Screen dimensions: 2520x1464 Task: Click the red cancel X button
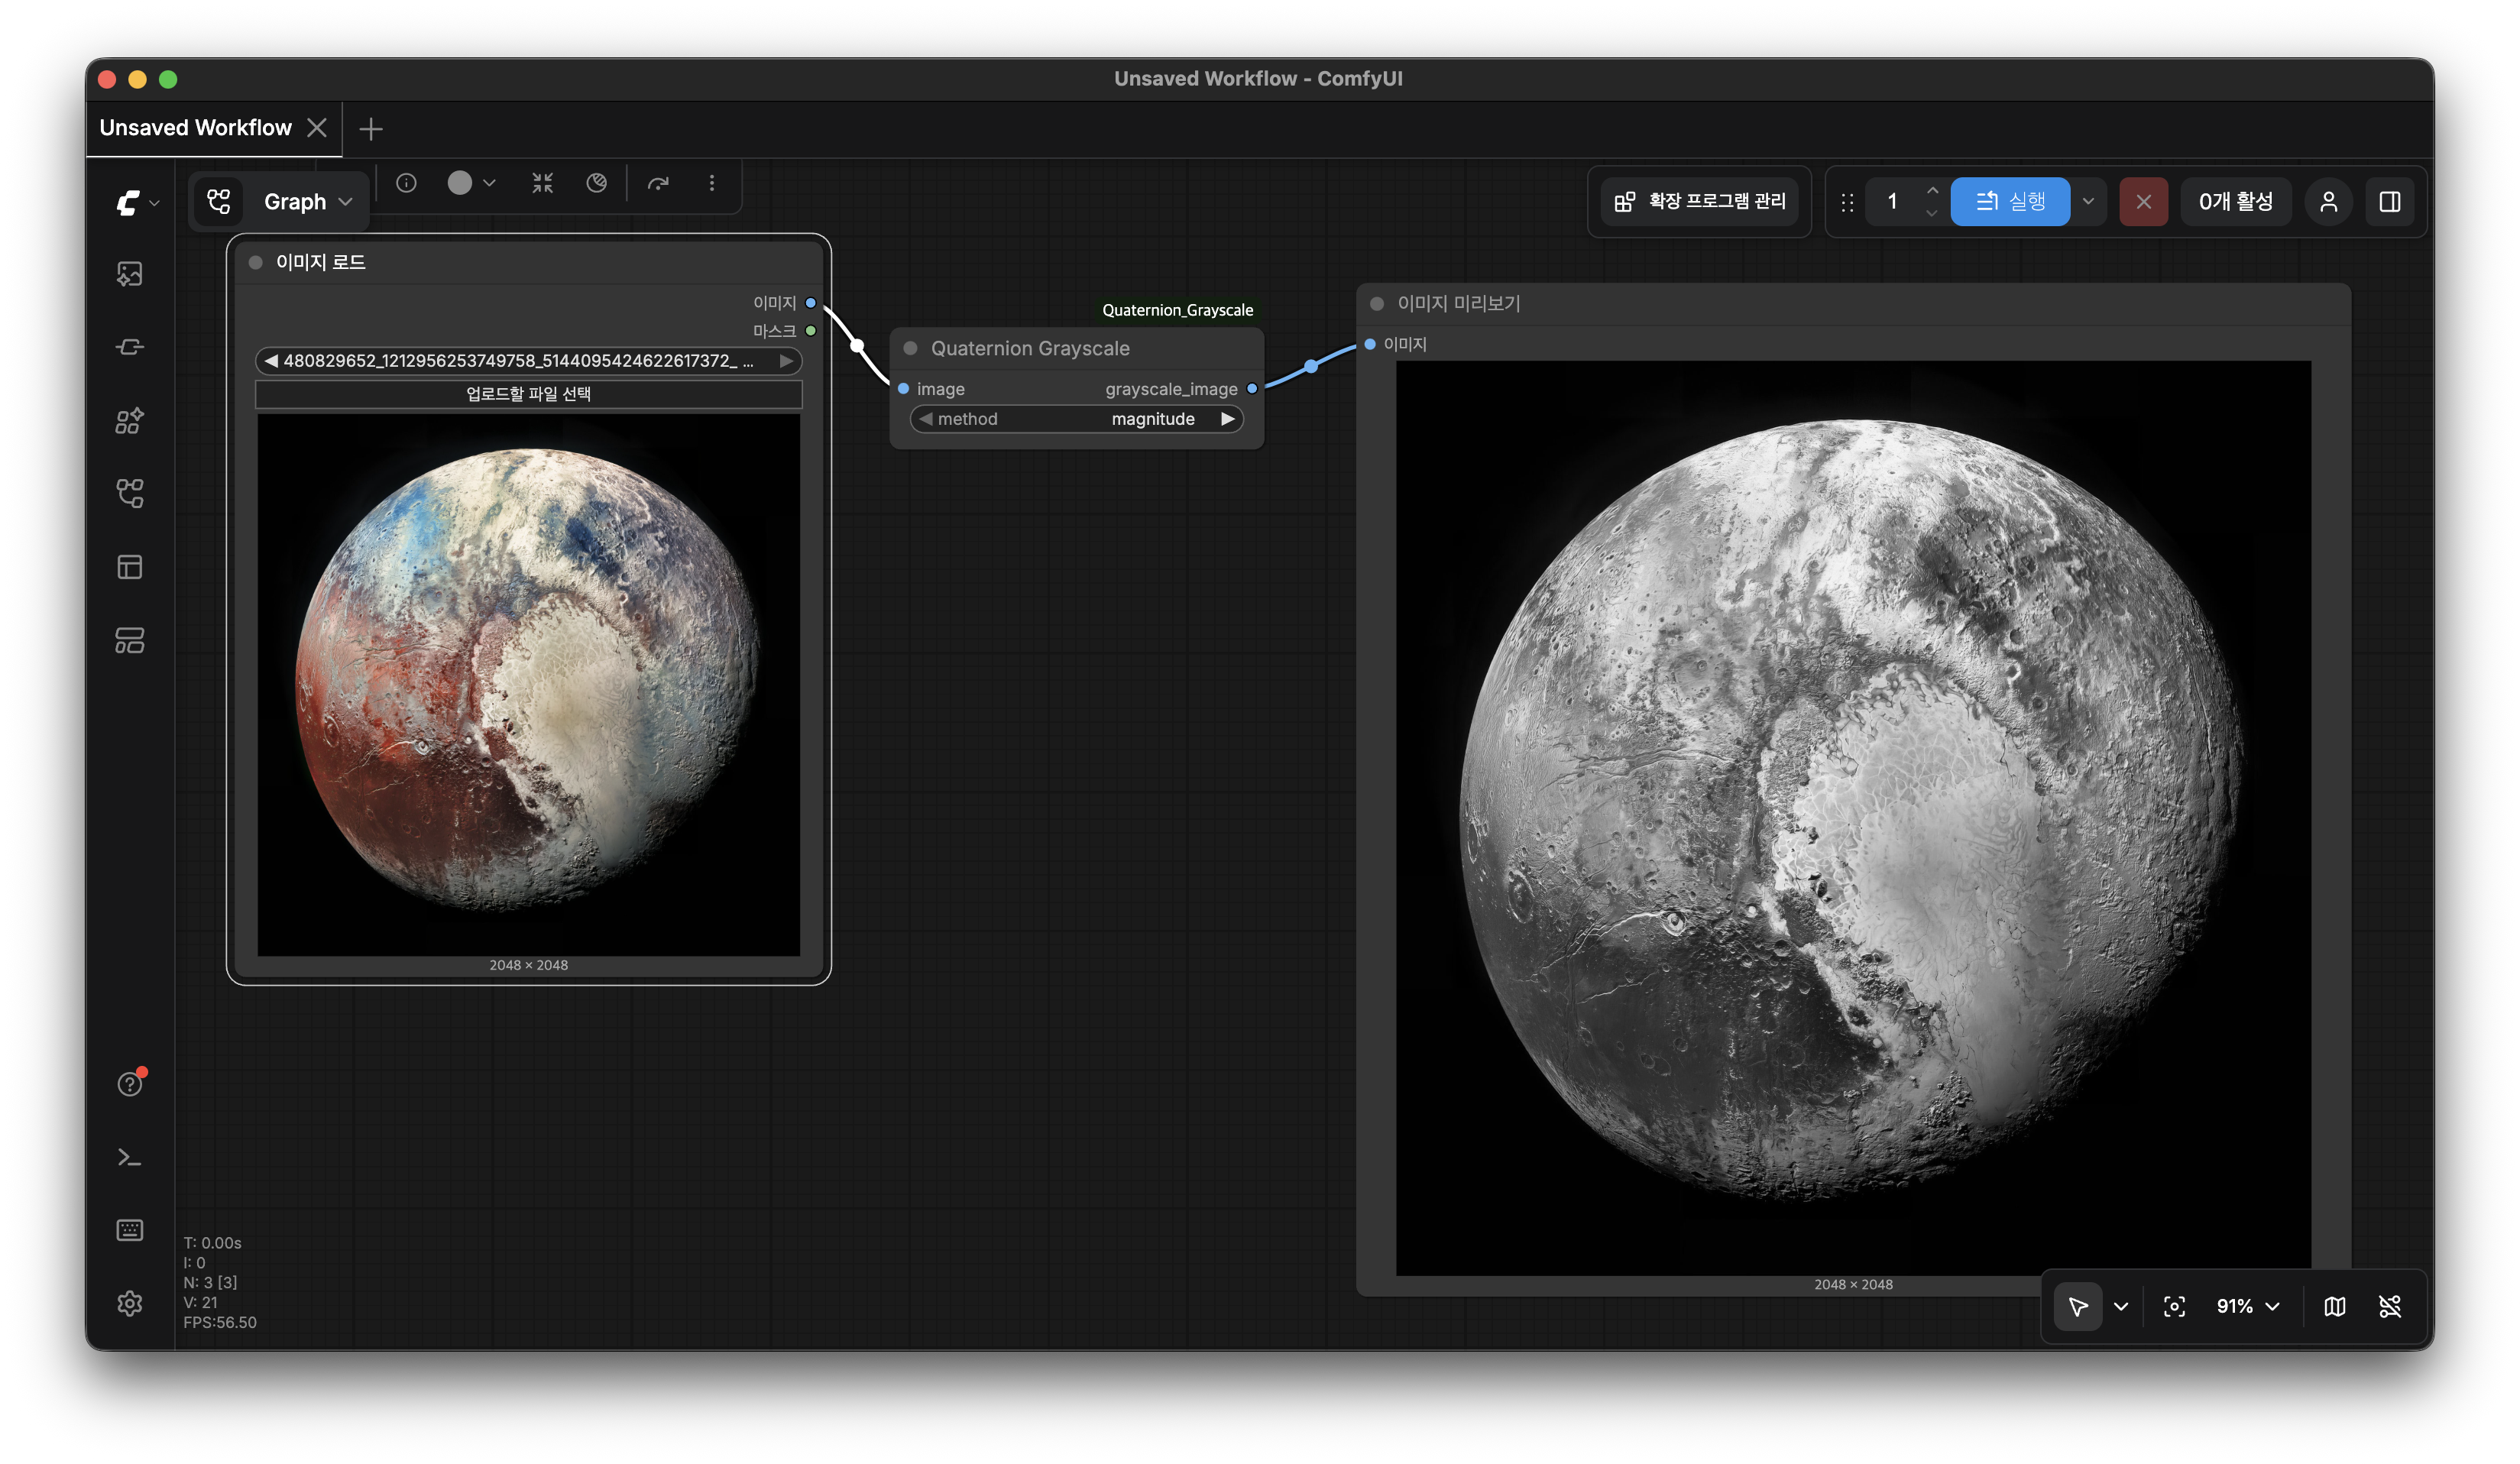tap(2144, 202)
